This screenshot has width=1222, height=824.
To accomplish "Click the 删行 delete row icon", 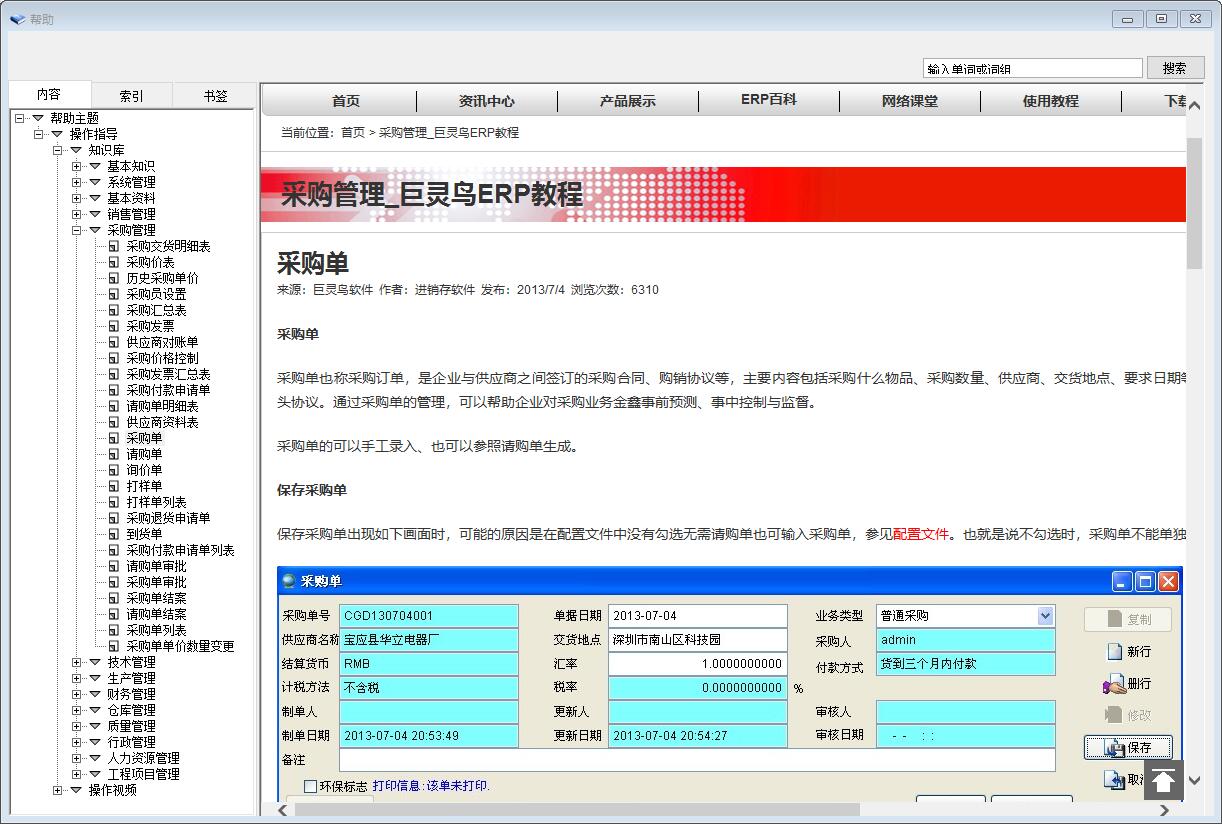I will 1115,685.
